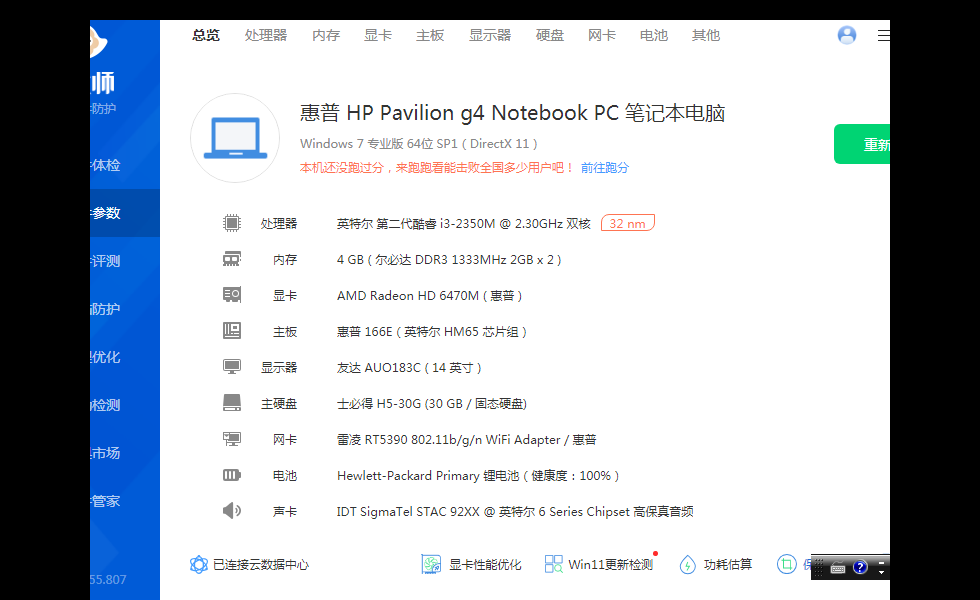This screenshot has width=980, height=600.
Task: Click the monitor display icon
Action: click(232, 367)
